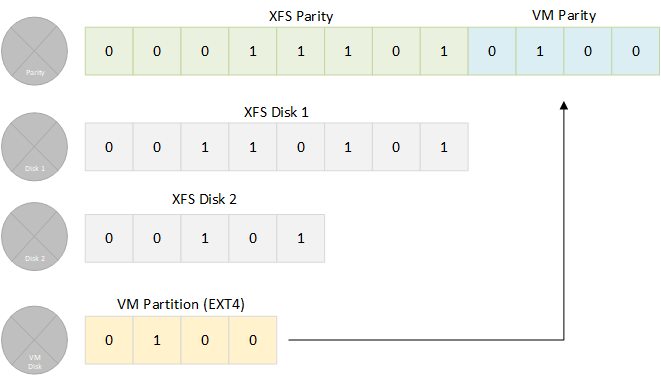
Task: Click the last cell of XFS Disk 1
Action: [444, 147]
